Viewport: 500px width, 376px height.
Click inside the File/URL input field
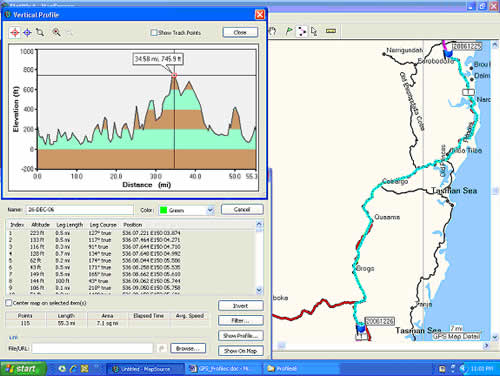pyautogui.click(x=92, y=348)
